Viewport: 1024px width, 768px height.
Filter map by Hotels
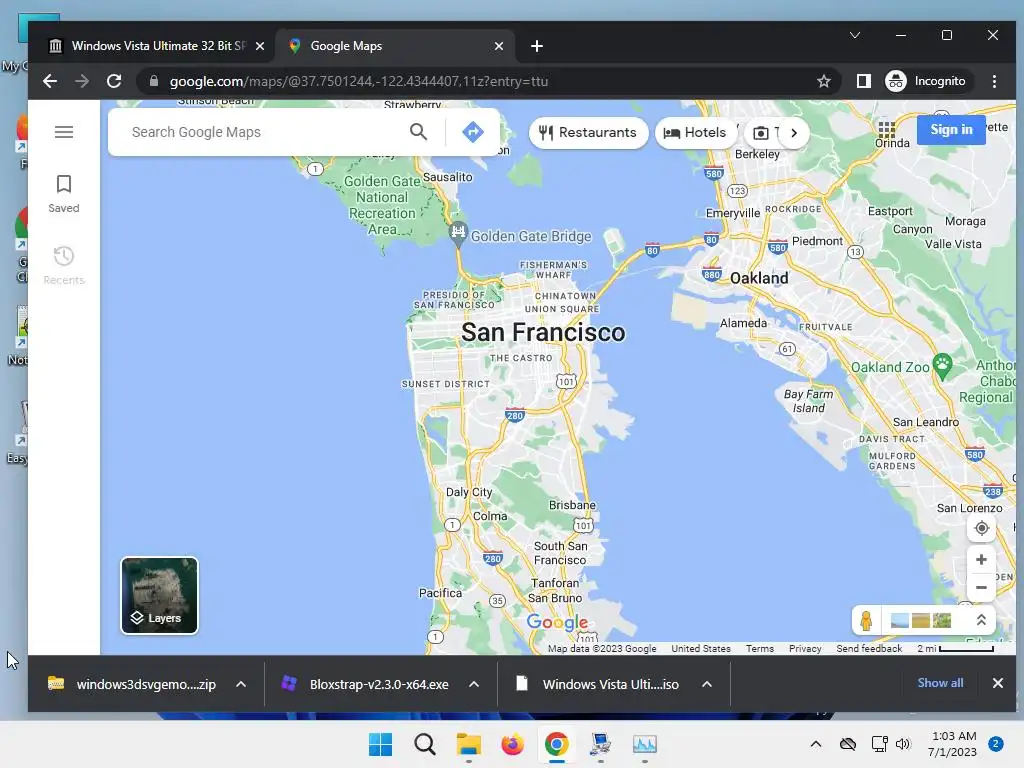click(x=696, y=133)
